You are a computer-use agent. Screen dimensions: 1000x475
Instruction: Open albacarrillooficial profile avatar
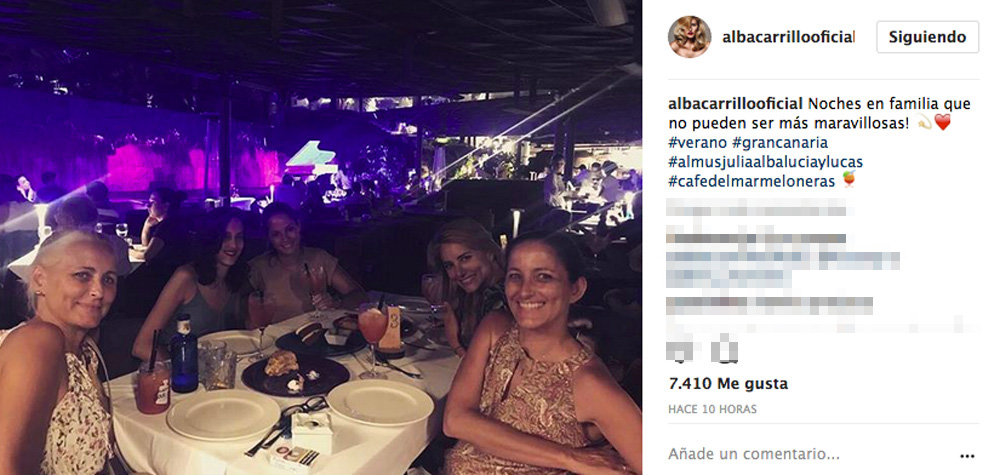(x=689, y=37)
